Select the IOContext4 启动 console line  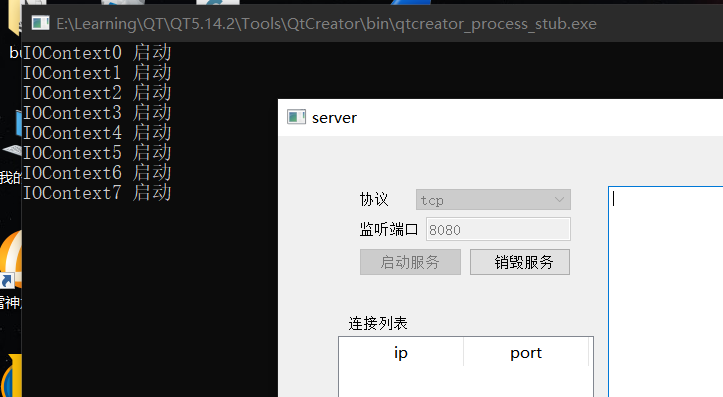tap(97, 133)
